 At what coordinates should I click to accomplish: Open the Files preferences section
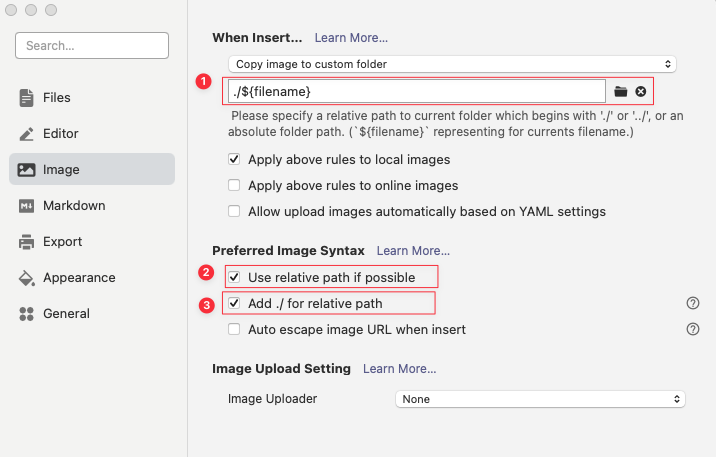coord(56,98)
